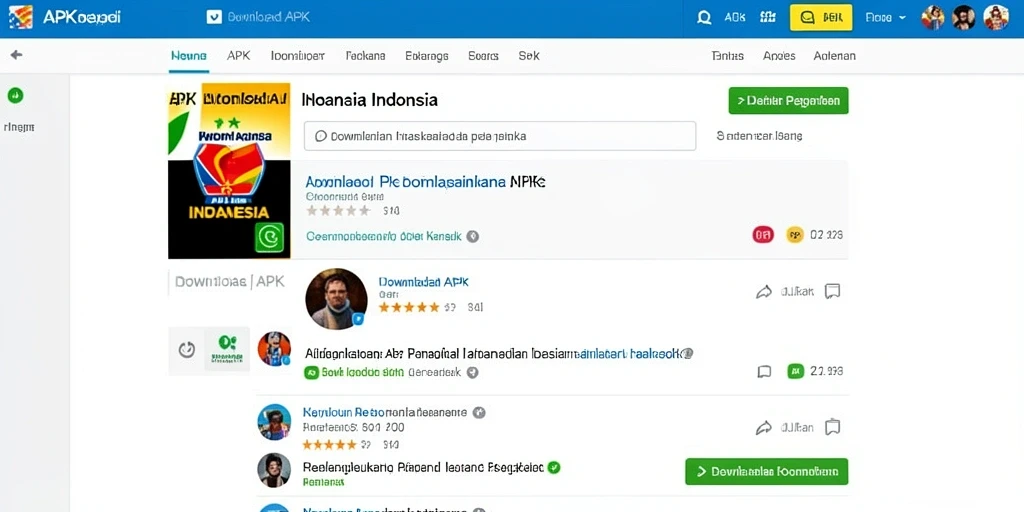Viewport: 1024px width, 512px height.
Task: Click comment icon next to 22.938 count
Action: pos(764,372)
